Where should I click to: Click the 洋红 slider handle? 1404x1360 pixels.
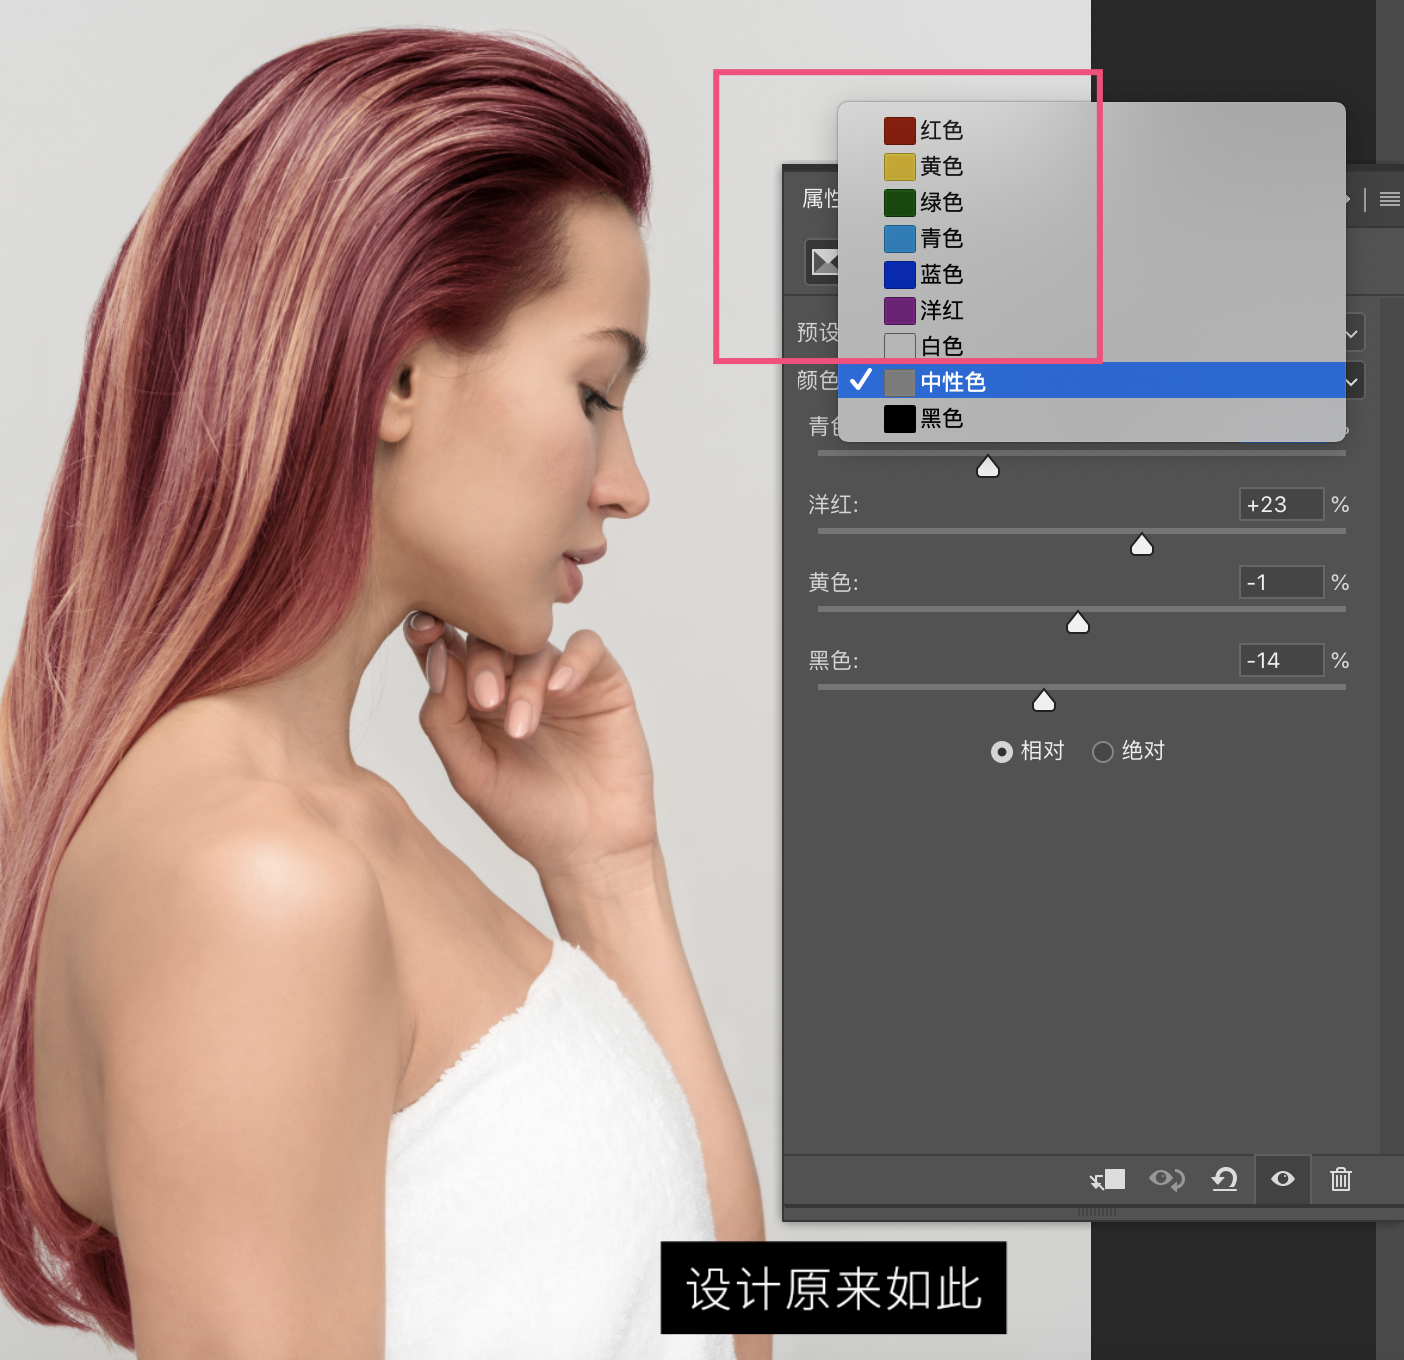pos(1142,545)
